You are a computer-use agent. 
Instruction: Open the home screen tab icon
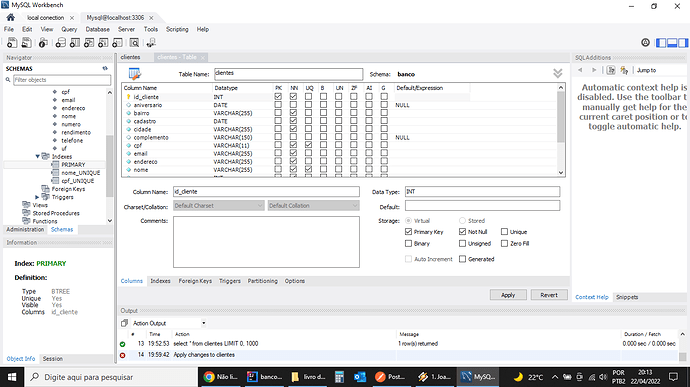click(11, 17)
